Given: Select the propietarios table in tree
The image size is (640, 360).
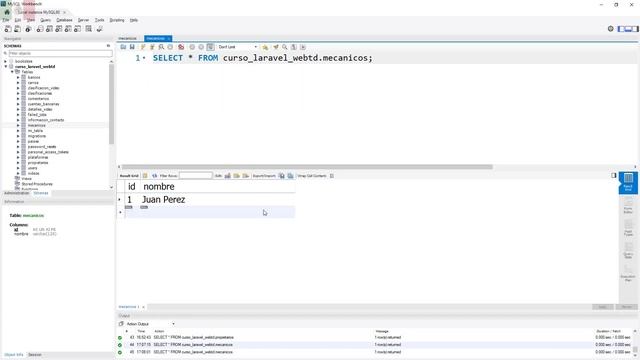Looking at the screenshot, I should coord(38,162).
